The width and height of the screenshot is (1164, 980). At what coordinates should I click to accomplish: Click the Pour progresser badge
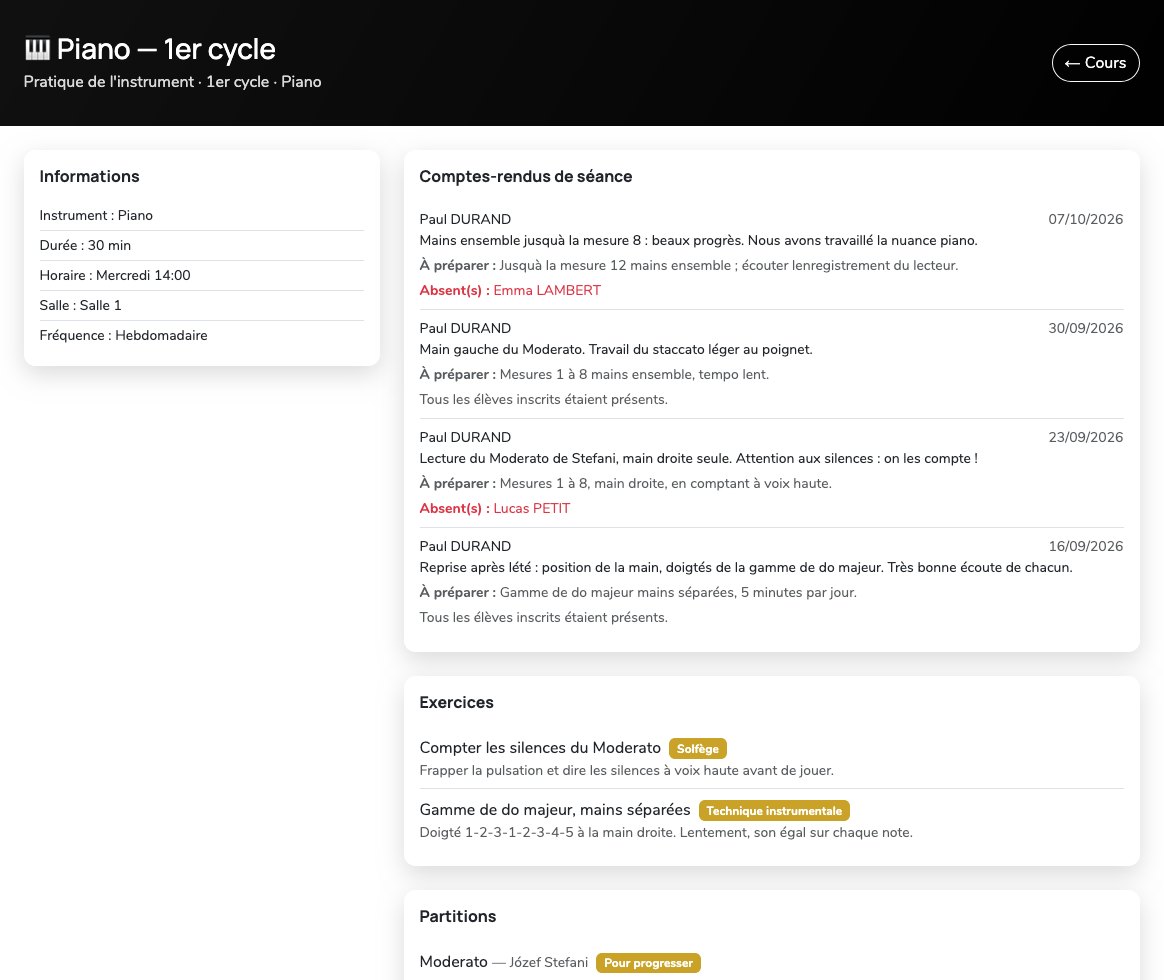coord(648,963)
